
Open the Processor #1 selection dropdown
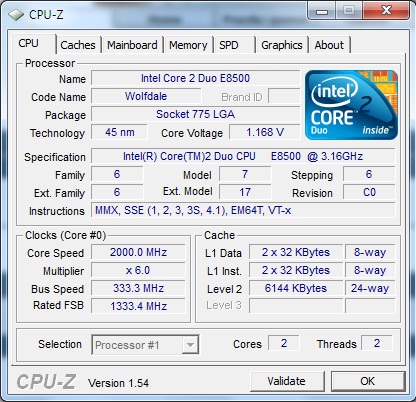(145, 345)
